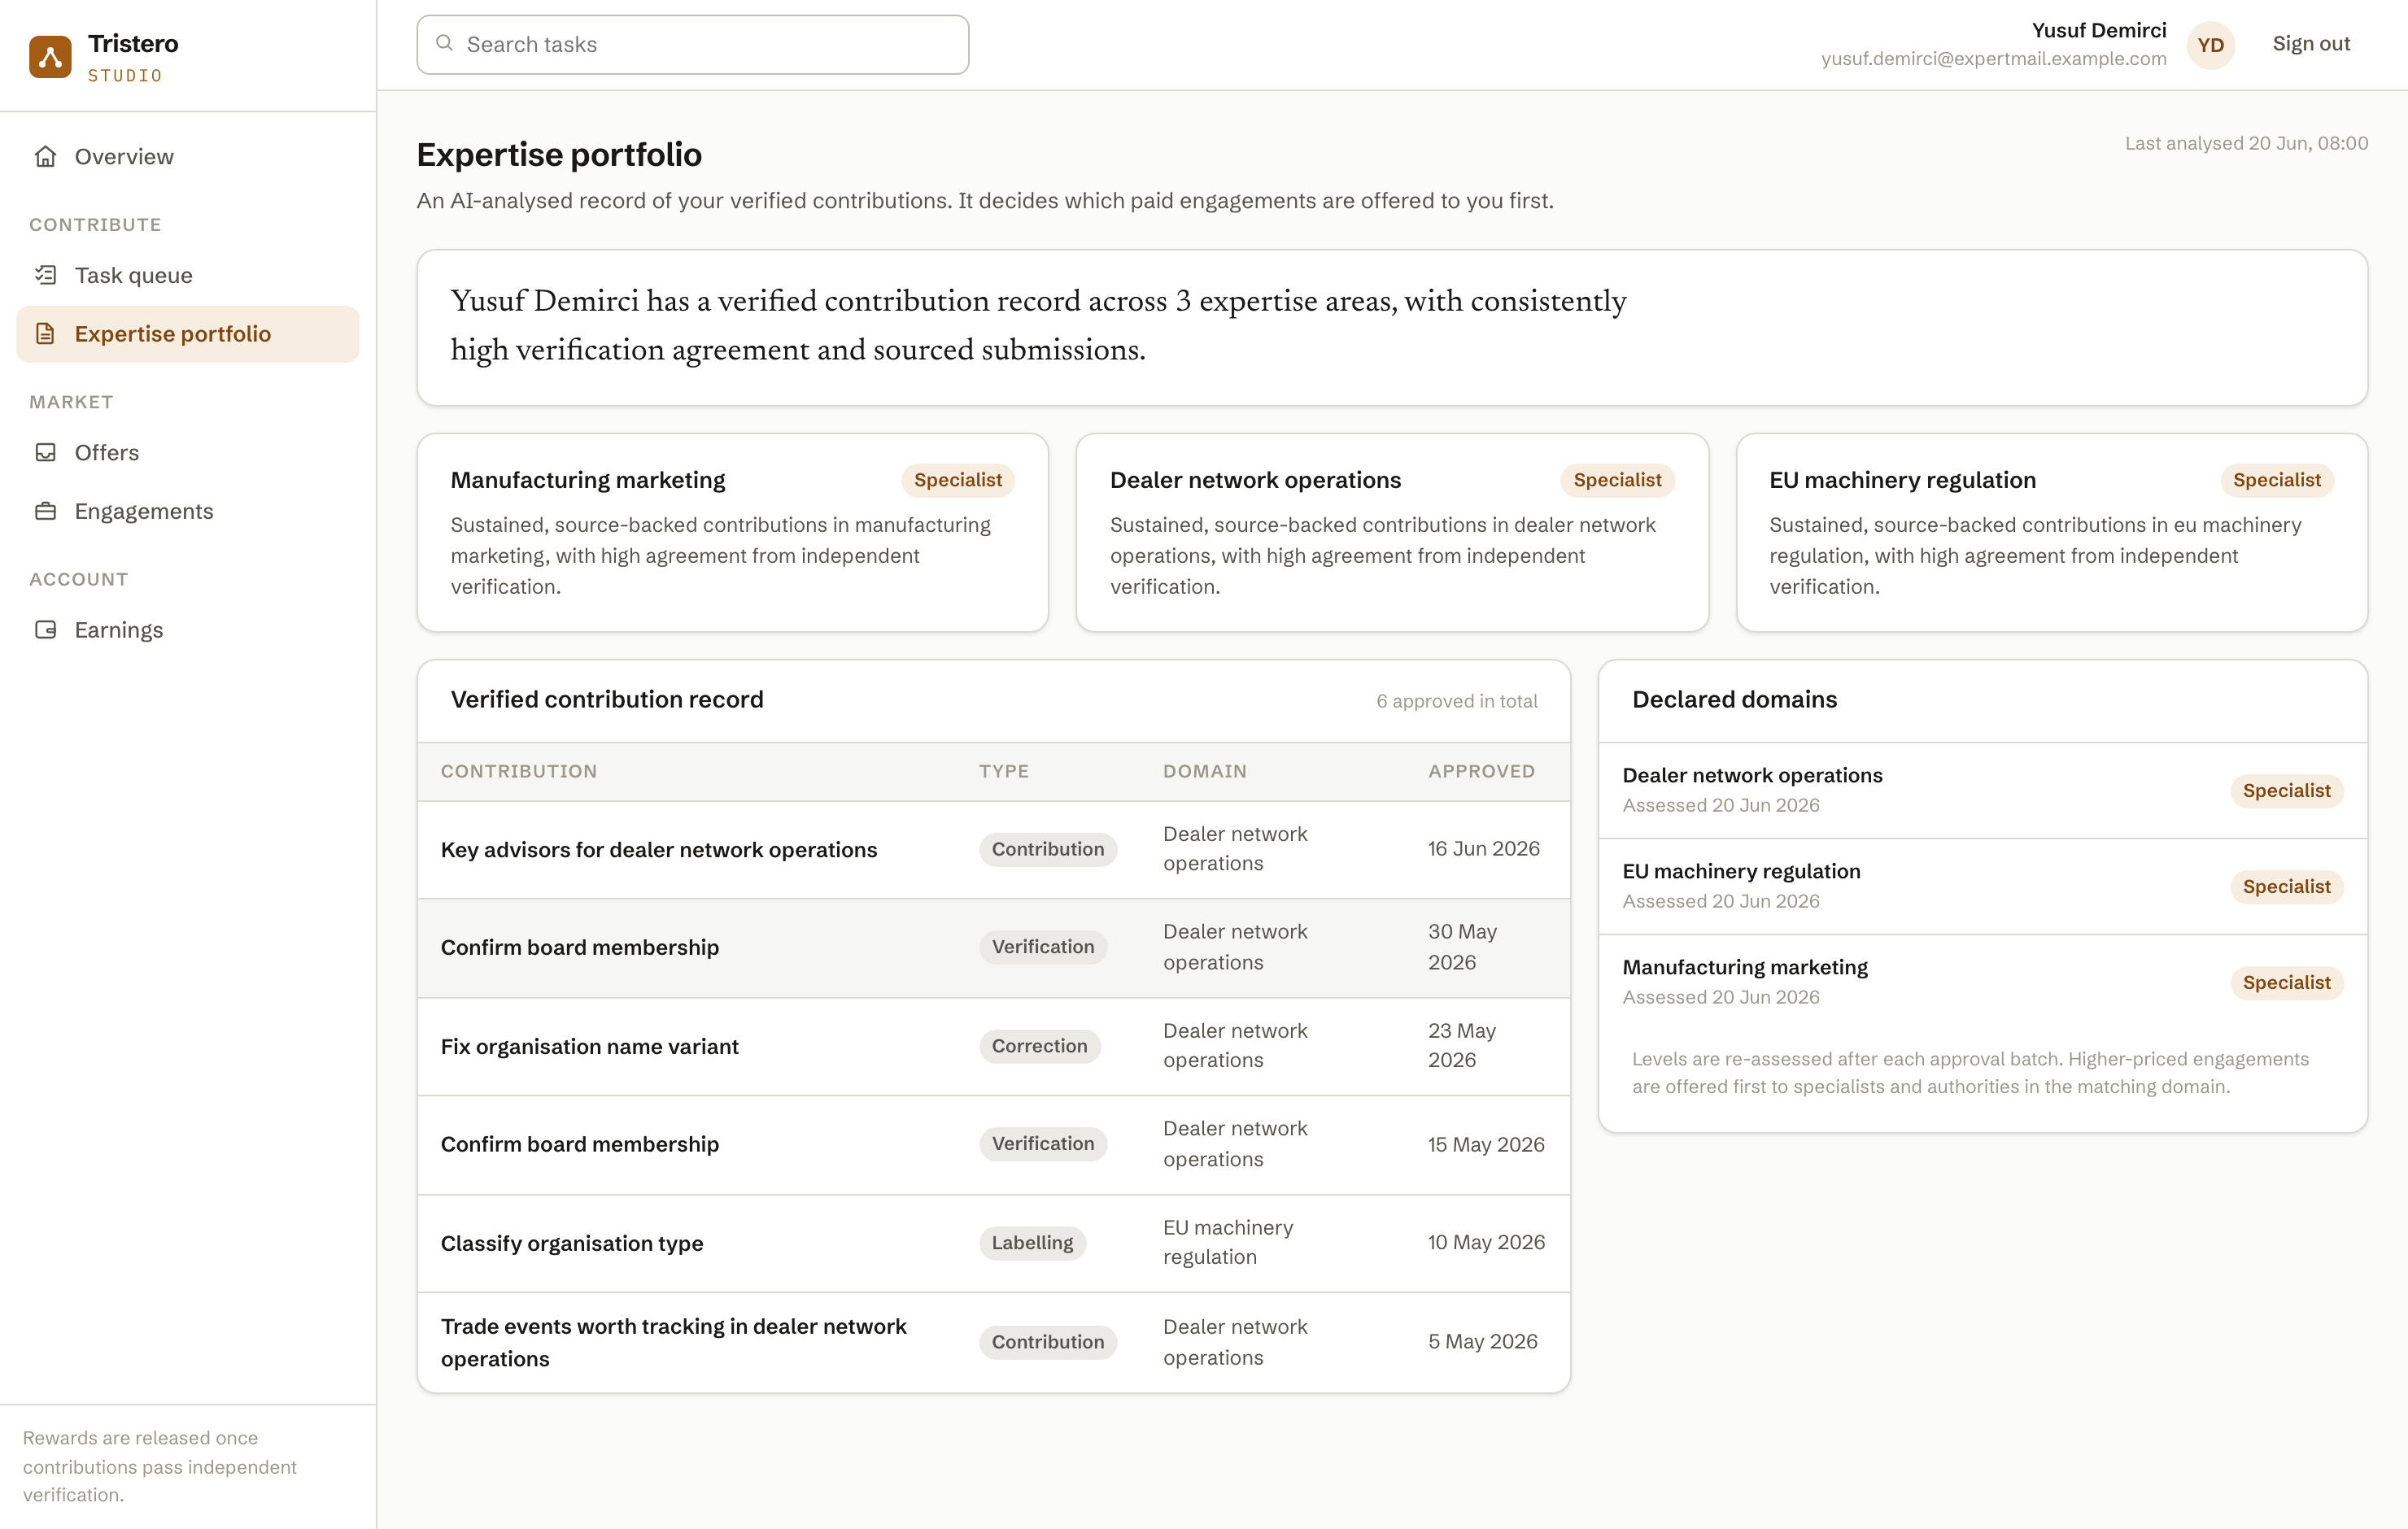
Task: Click the Declared domains heading
Action: 1734,700
